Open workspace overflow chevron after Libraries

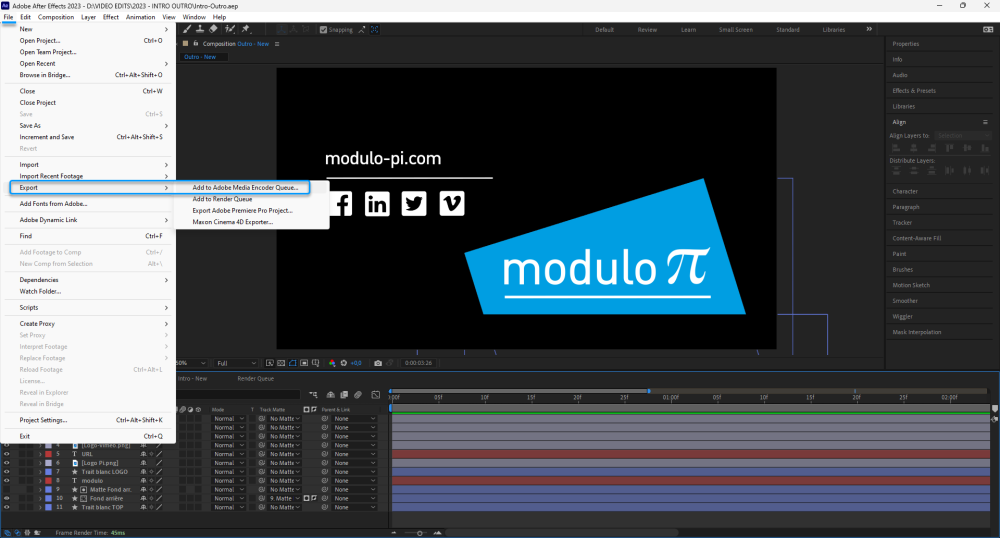869,29
